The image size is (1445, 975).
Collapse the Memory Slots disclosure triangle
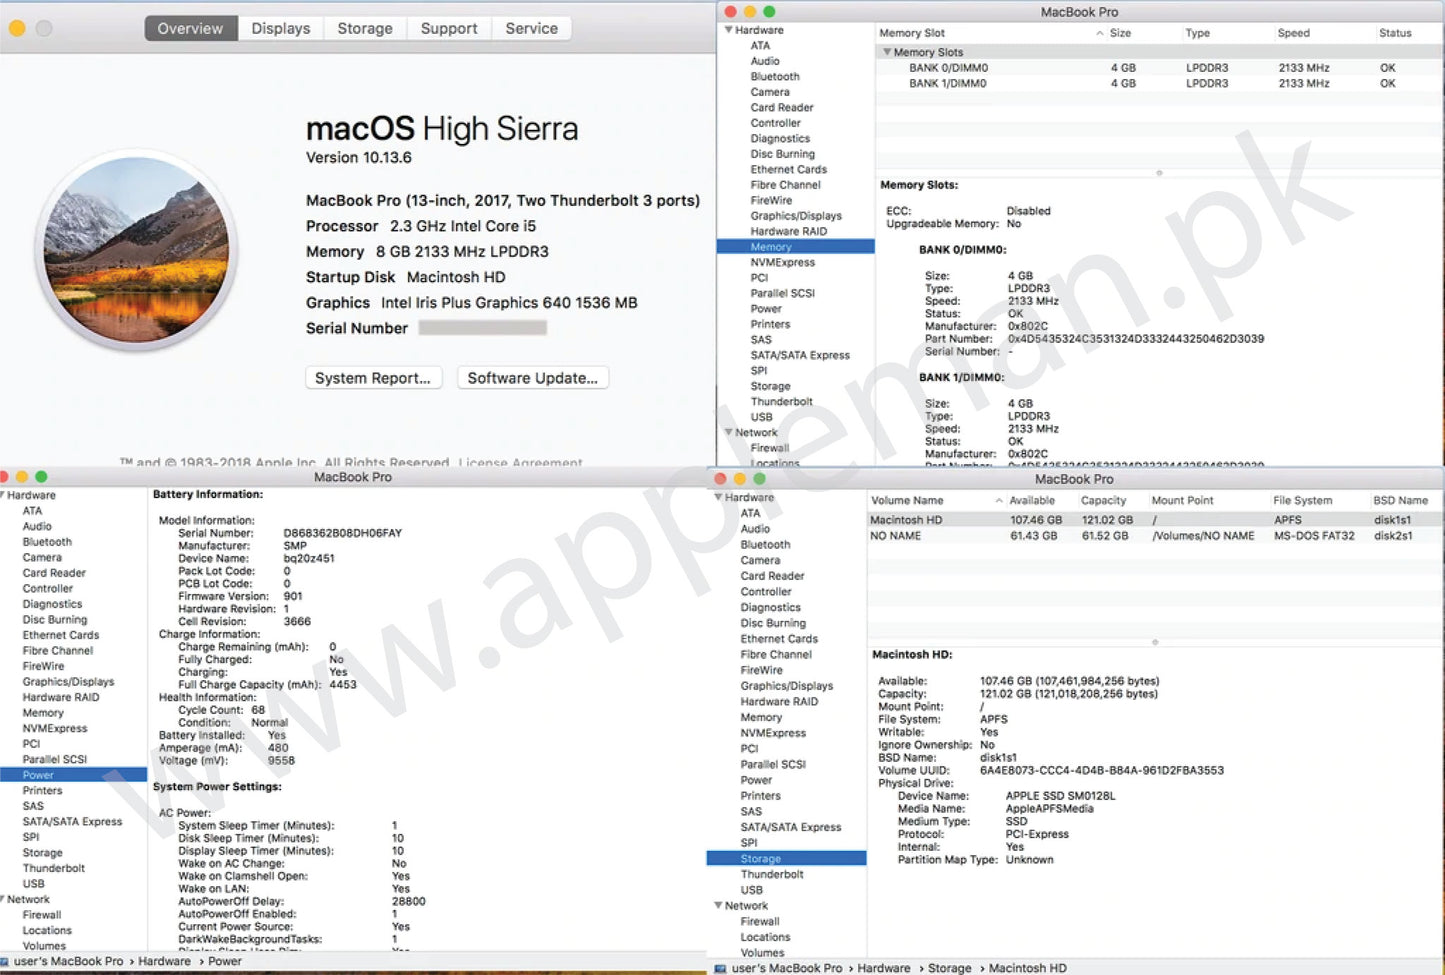[x=887, y=52]
